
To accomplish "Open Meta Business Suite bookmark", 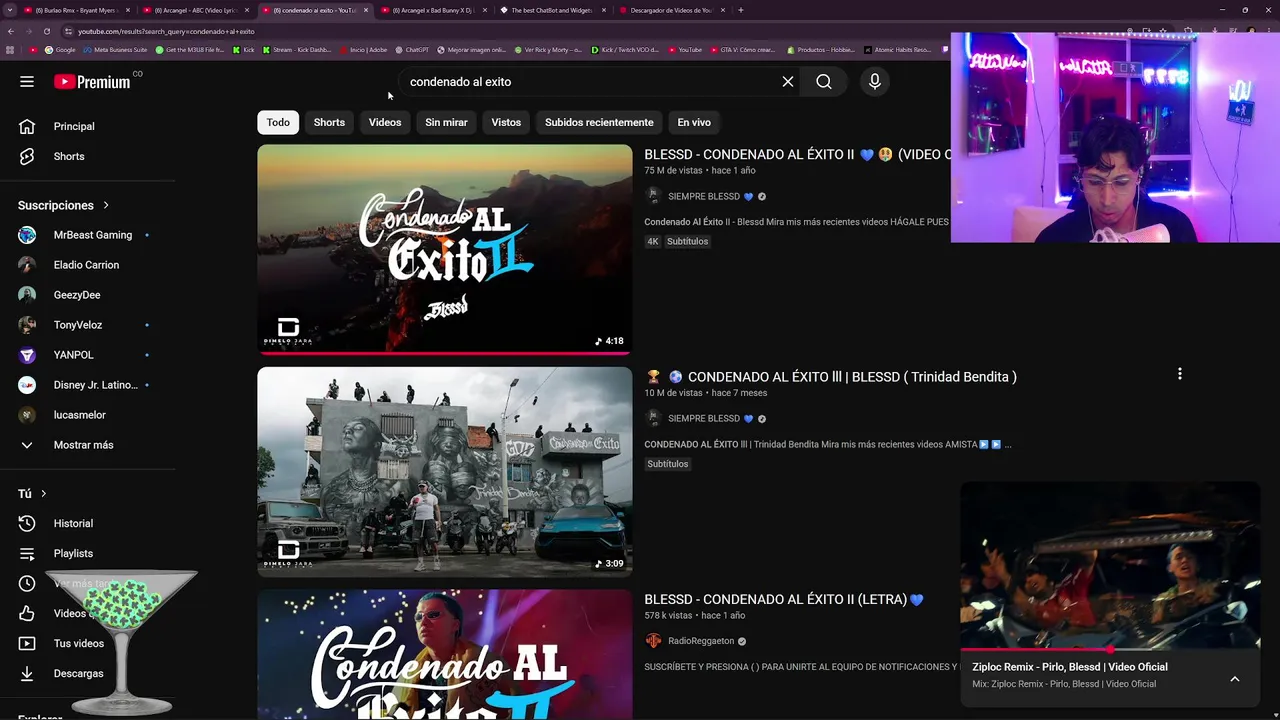I will click(115, 49).
